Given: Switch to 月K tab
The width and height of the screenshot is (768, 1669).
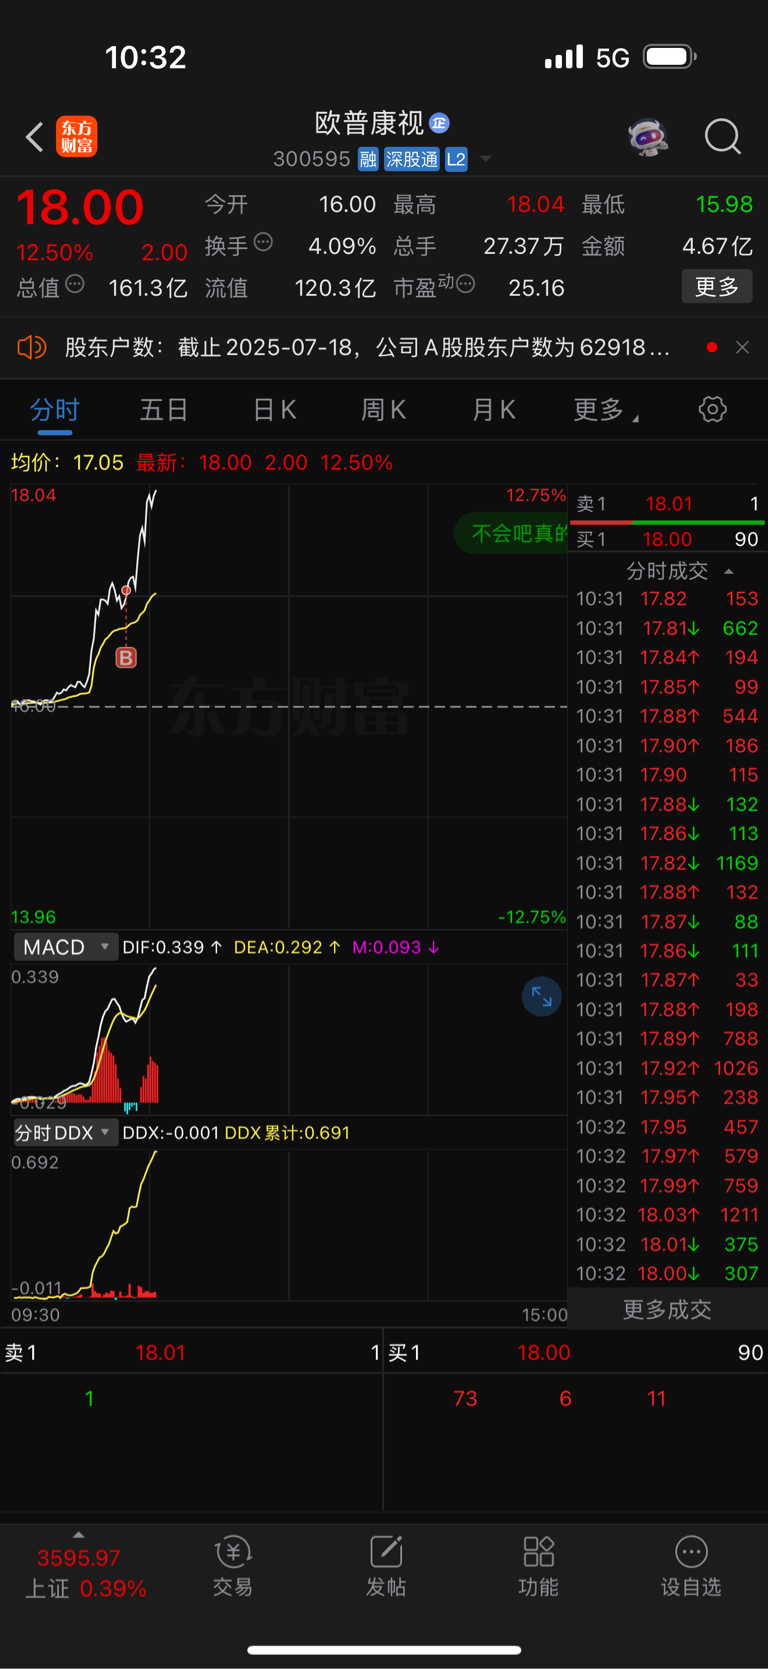Looking at the screenshot, I should point(493,409).
